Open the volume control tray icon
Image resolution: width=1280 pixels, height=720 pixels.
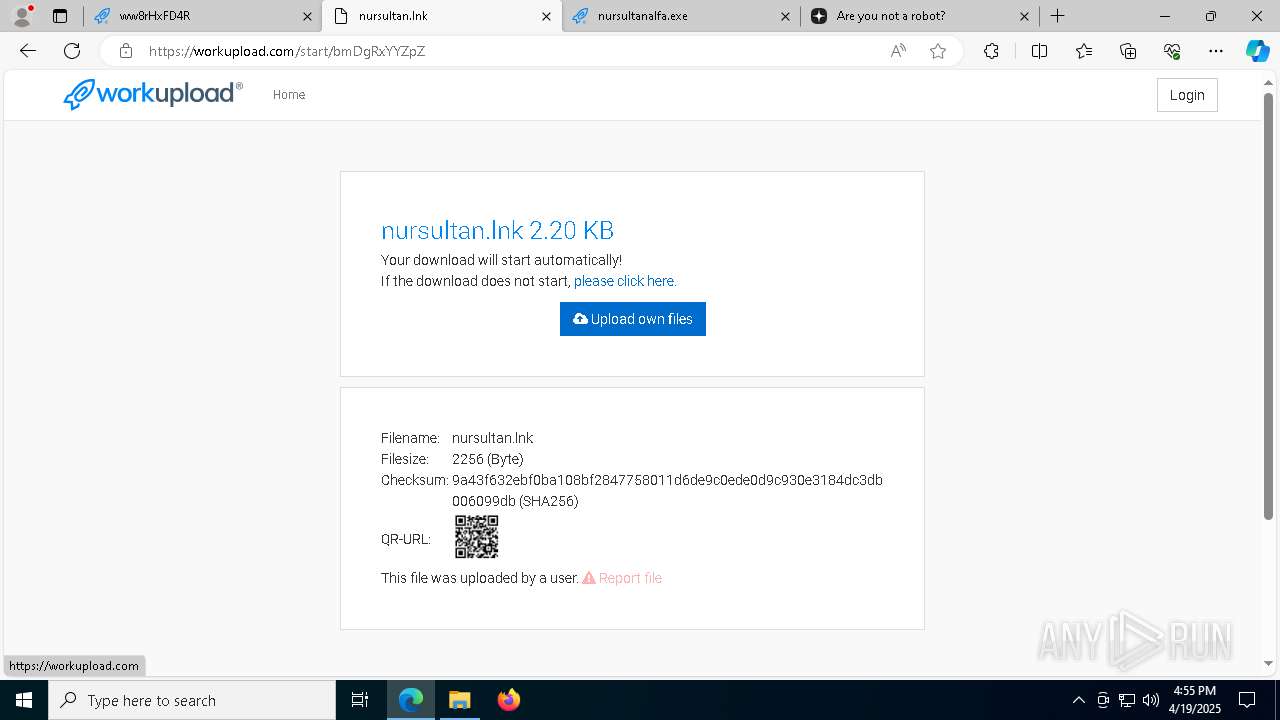[x=1151, y=700]
